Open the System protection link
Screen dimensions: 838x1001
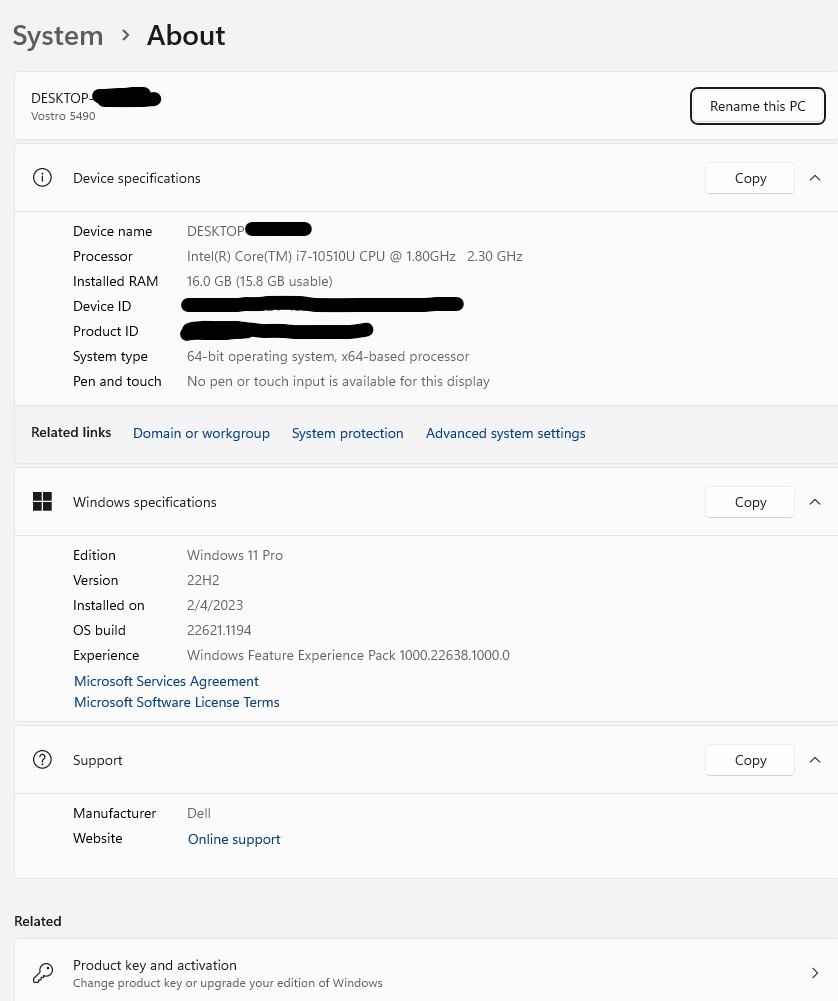[x=347, y=433]
